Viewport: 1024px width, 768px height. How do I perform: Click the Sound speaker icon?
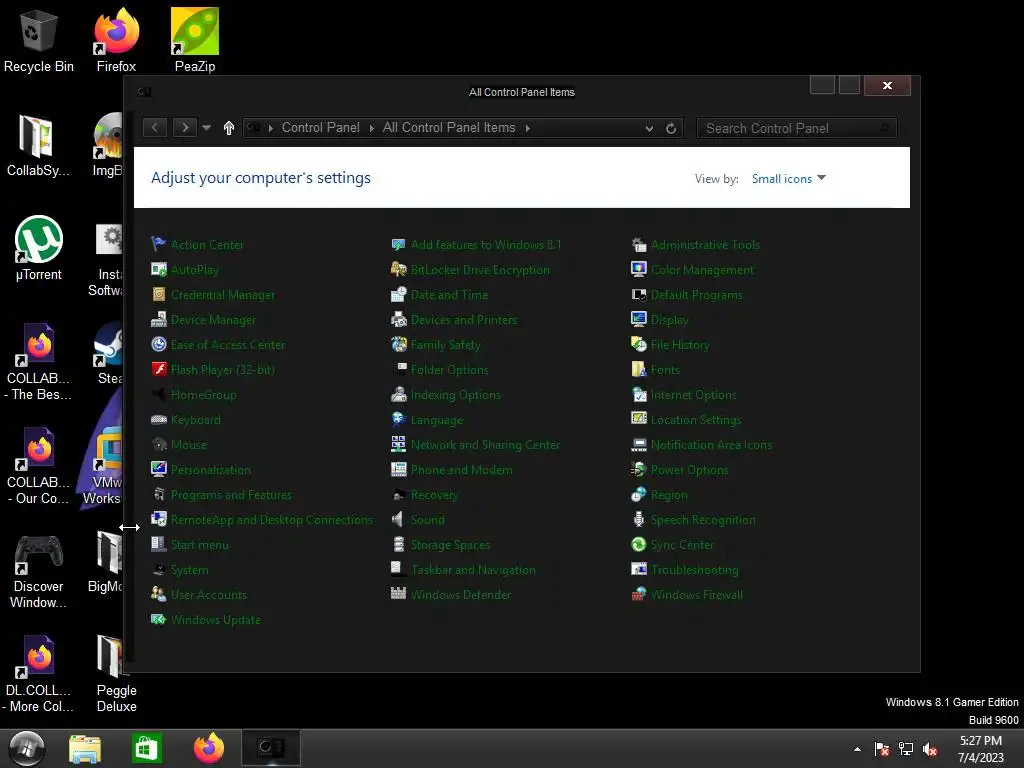click(398, 519)
